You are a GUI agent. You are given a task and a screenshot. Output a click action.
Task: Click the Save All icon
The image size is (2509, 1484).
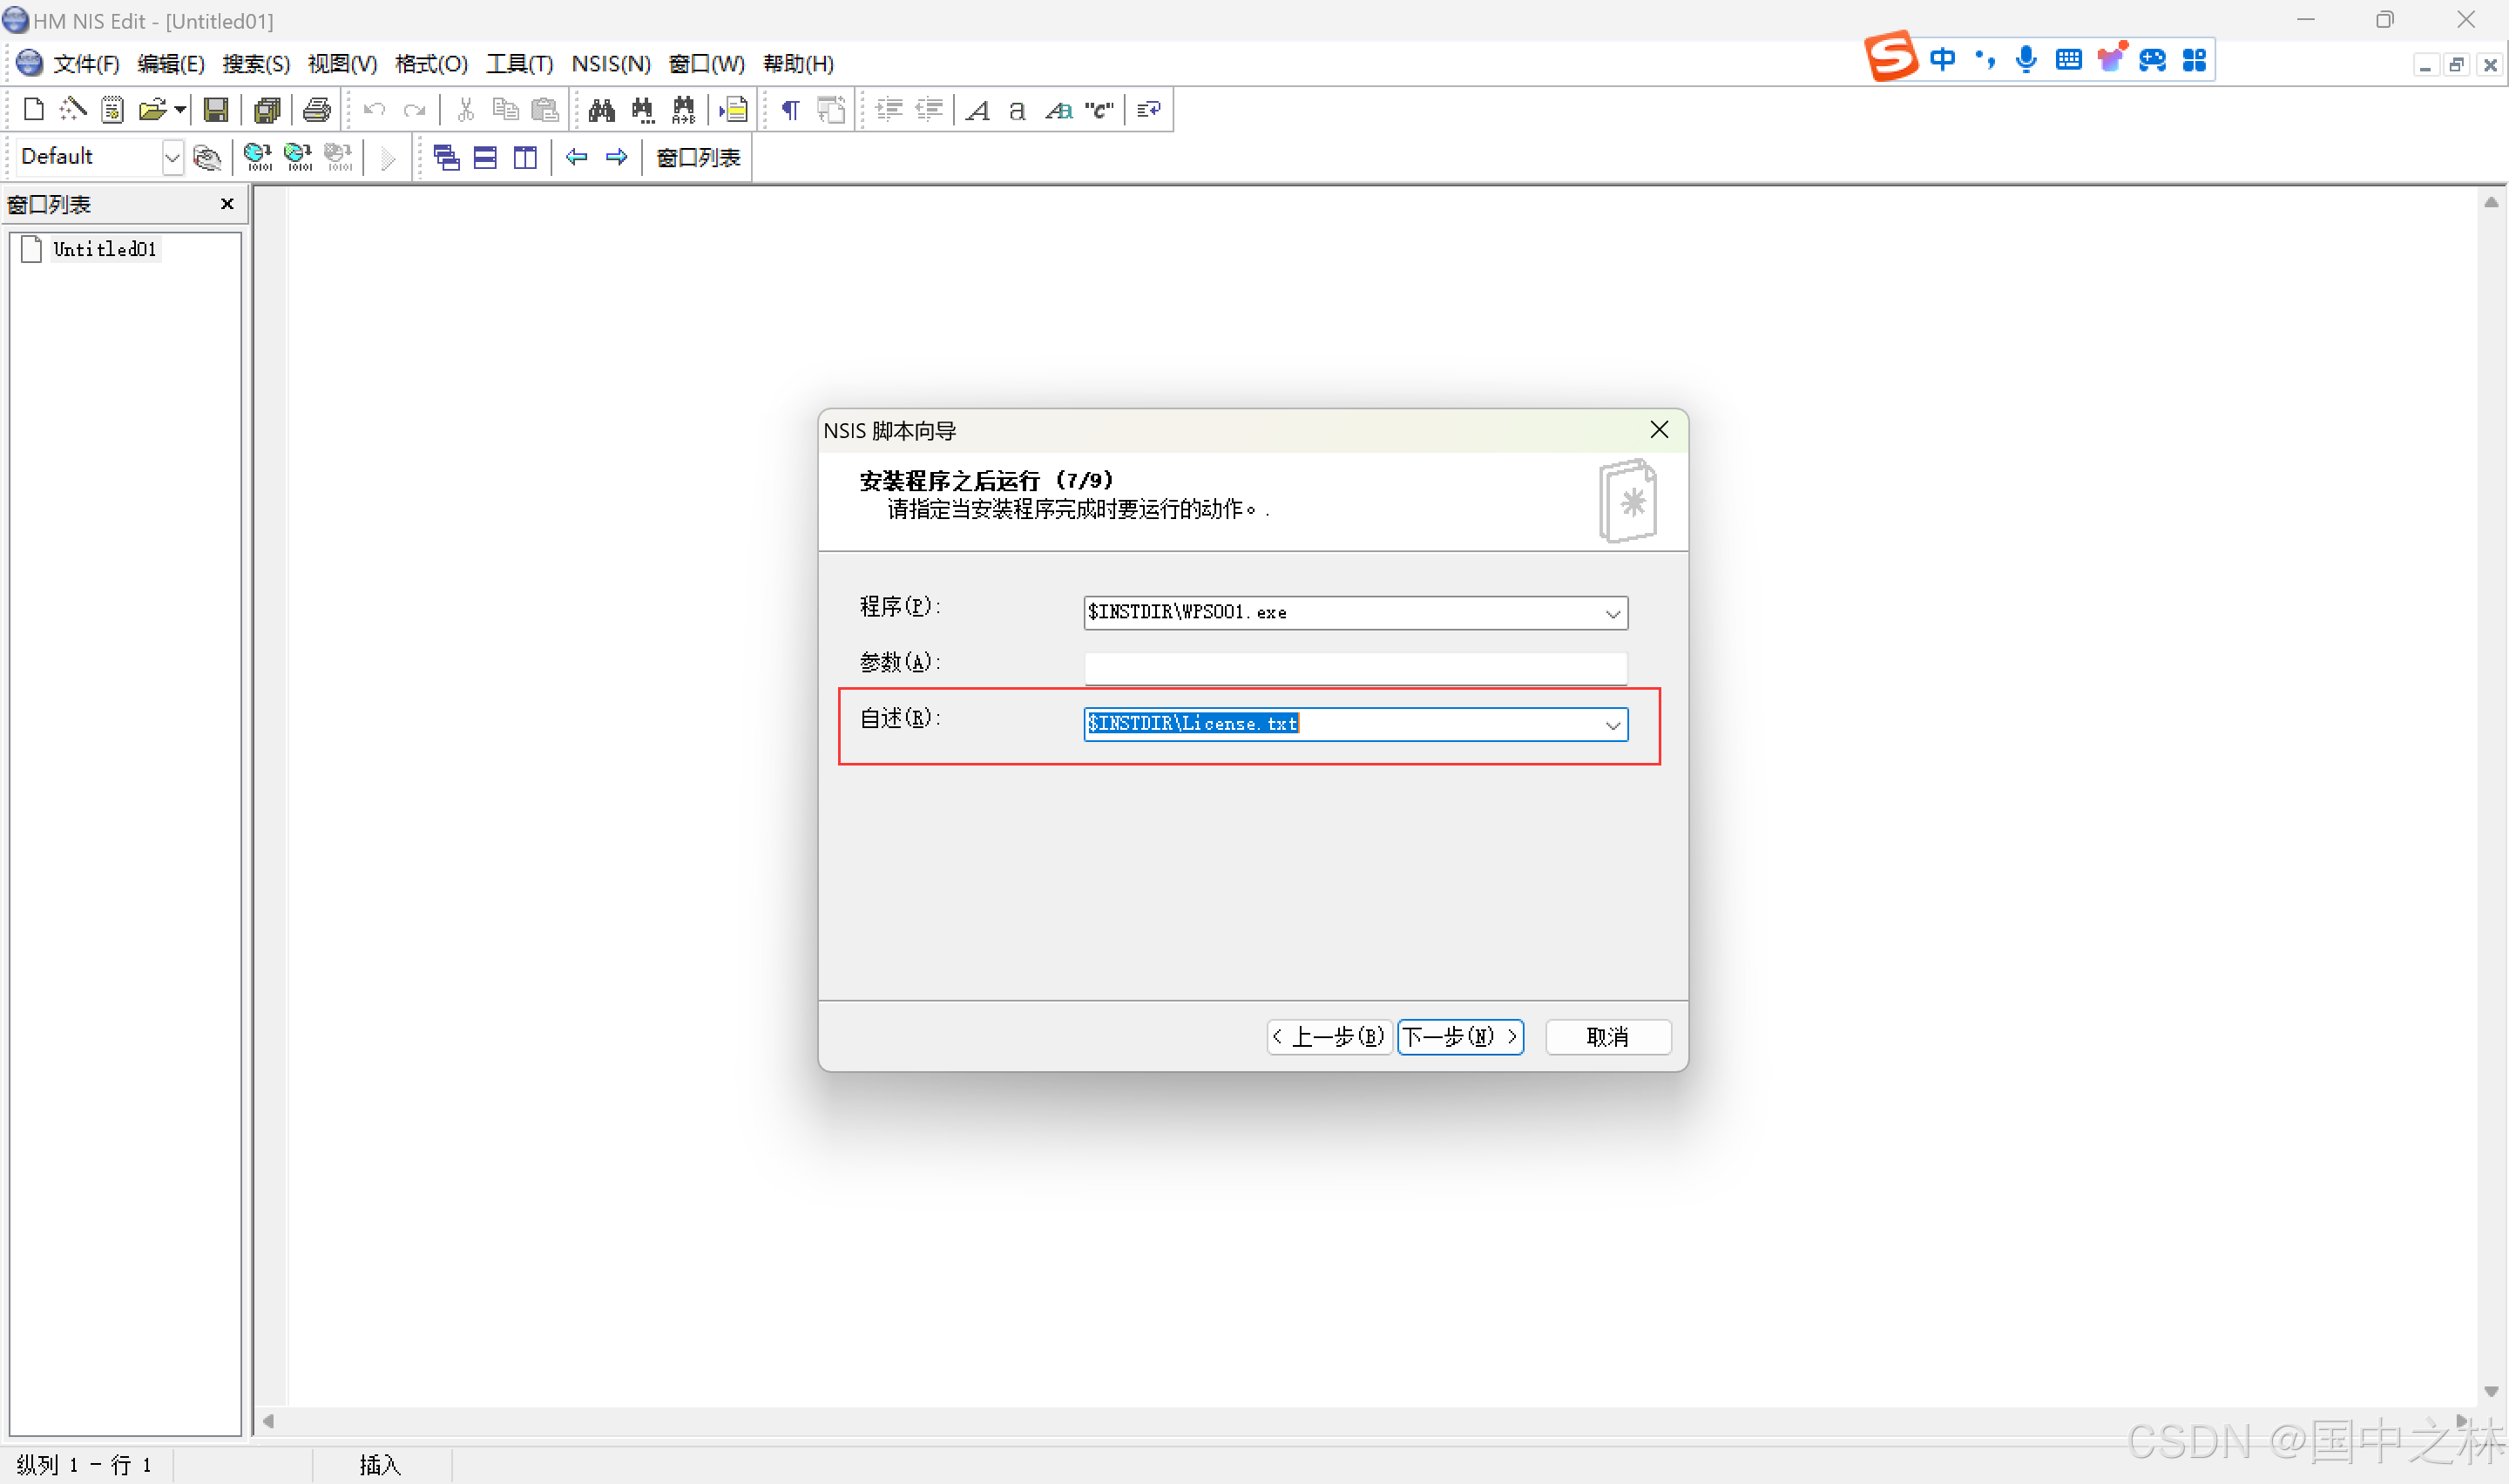click(x=267, y=109)
